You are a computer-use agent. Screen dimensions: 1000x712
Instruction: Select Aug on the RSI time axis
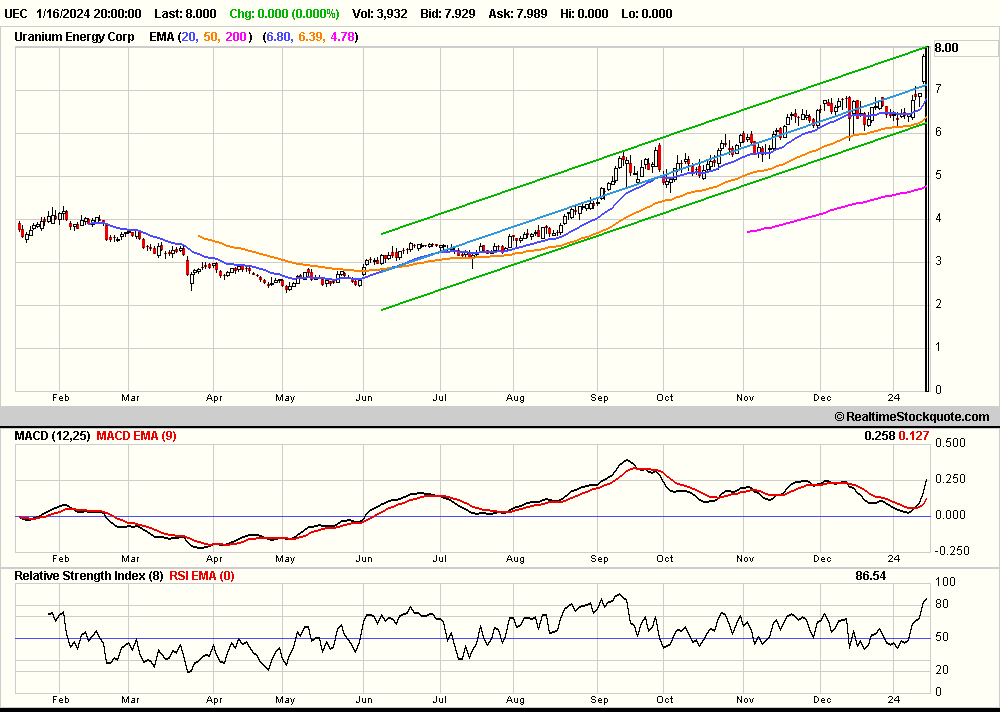(515, 700)
